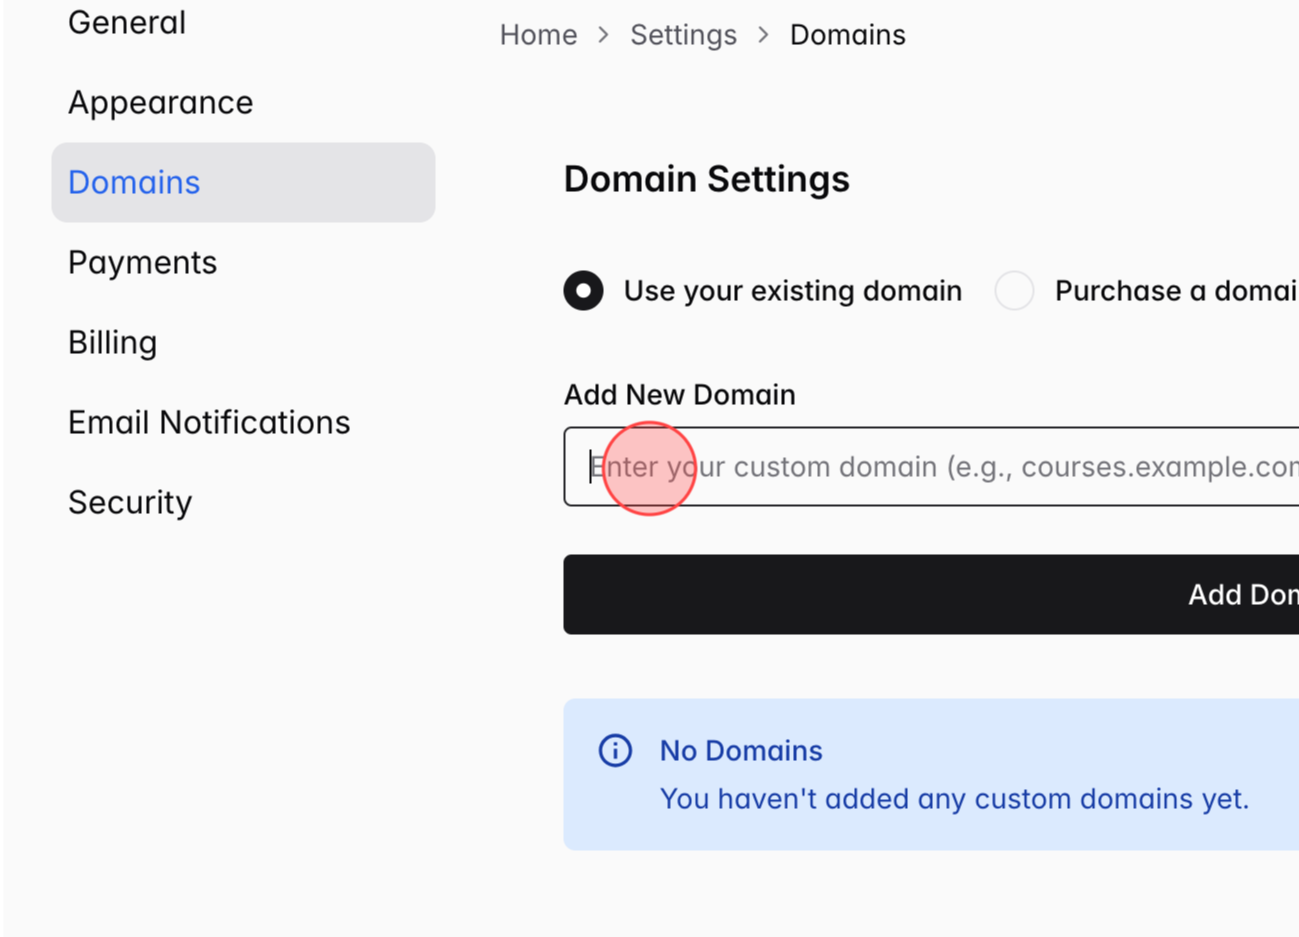Open Email Notifications settings
The height and width of the screenshot is (937, 1299).
tap(209, 422)
